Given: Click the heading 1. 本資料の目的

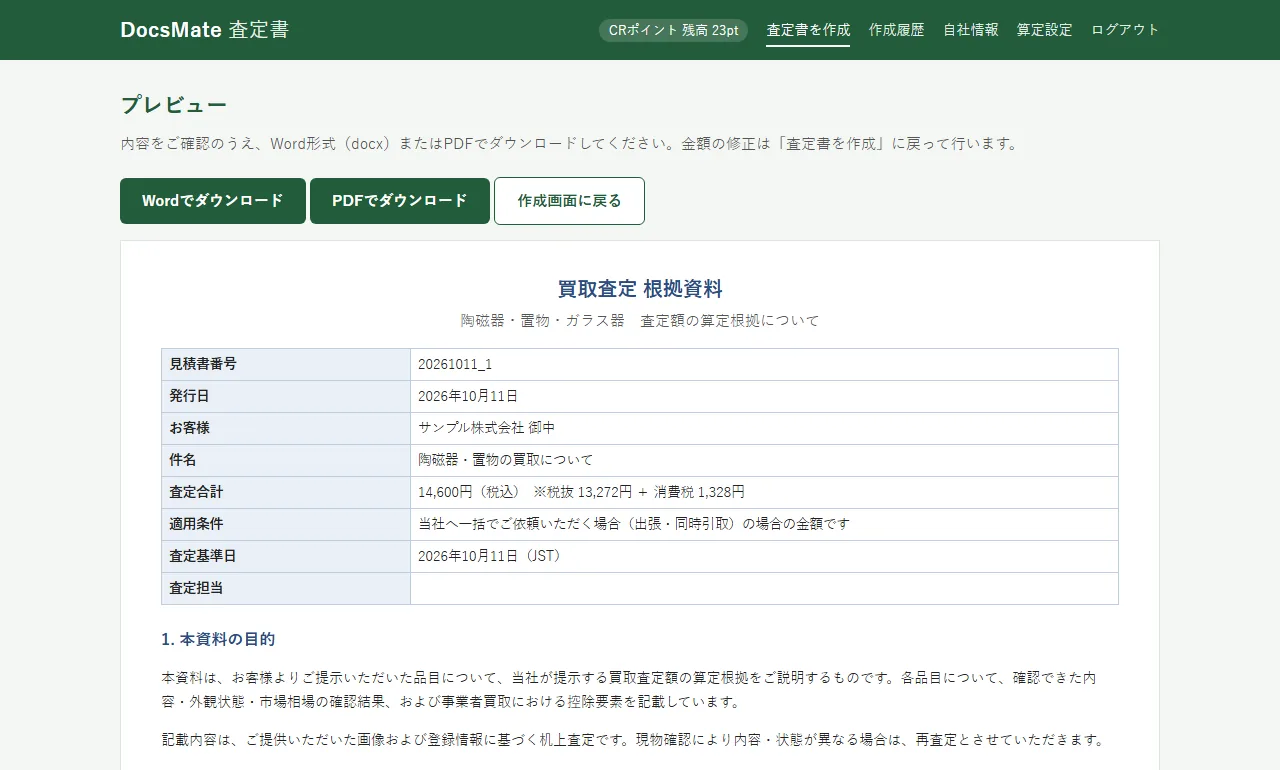Looking at the screenshot, I should [218, 639].
